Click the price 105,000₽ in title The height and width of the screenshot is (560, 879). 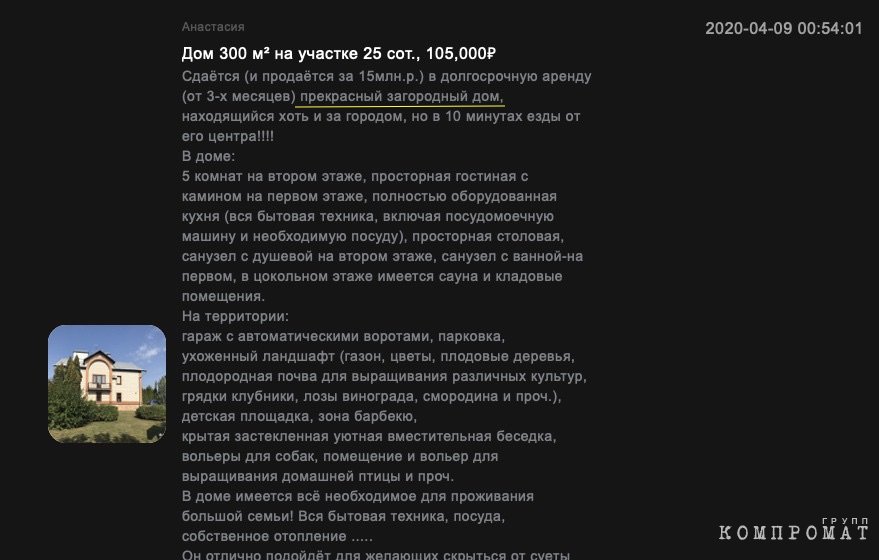tap(461, 54)
